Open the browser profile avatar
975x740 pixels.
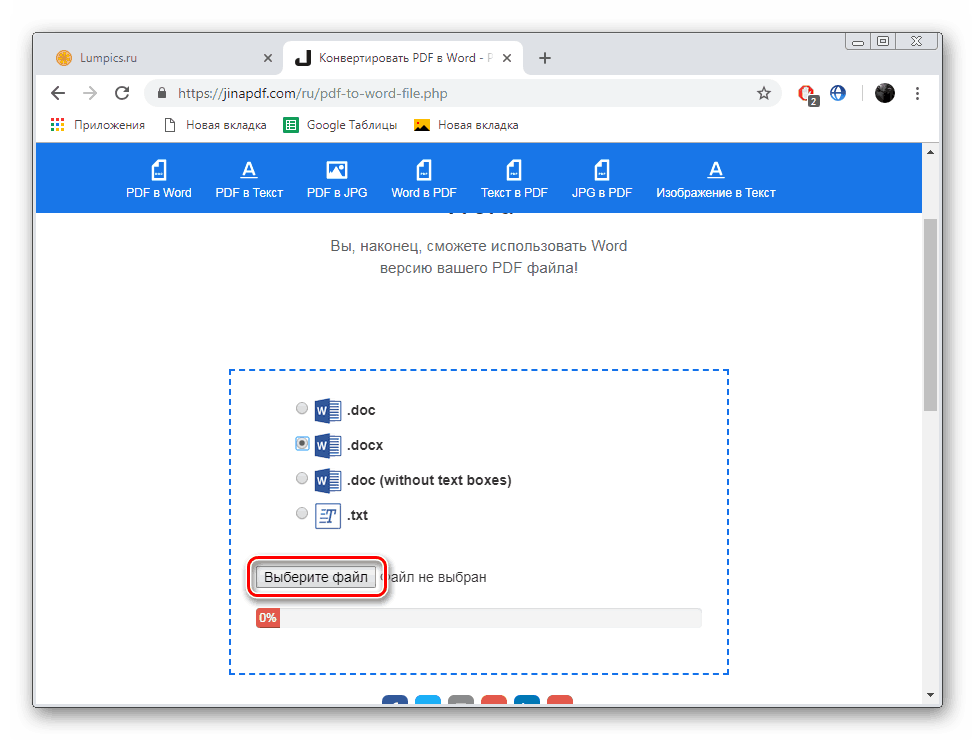[884, 93]
